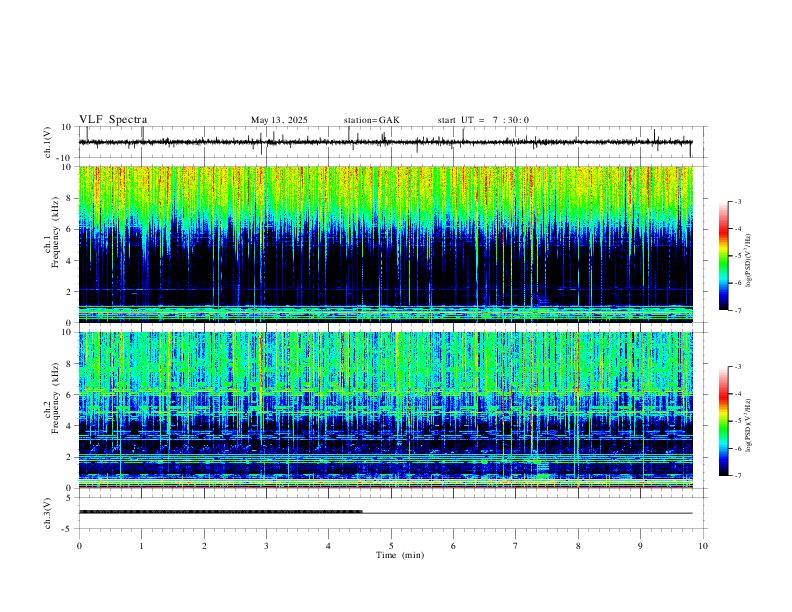The height and width of the screenshot is (612, 792).
Task: Click the ch.2 spectrogram color scale bar
Action: [723, 421]
